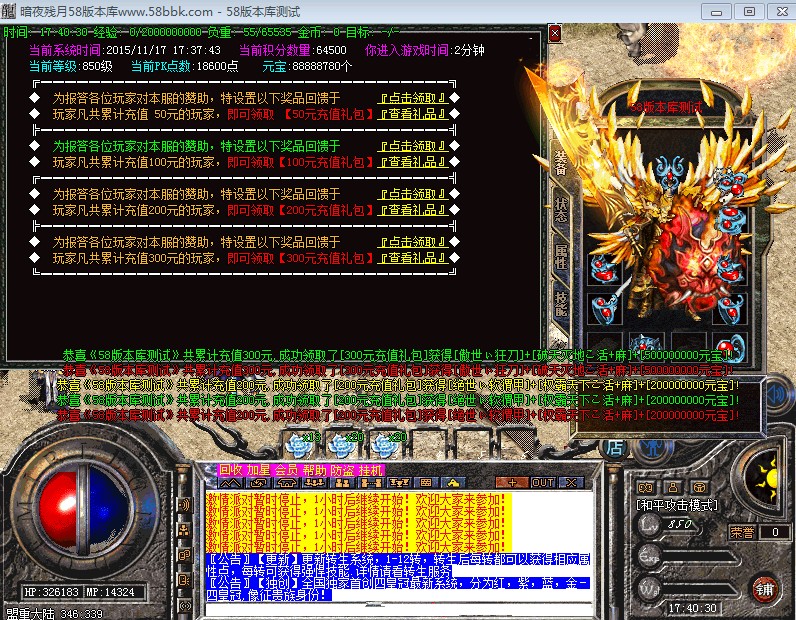Claim the 100元 recharge gift pack
The image size is (796, 620).
click(x=413, y=146)
